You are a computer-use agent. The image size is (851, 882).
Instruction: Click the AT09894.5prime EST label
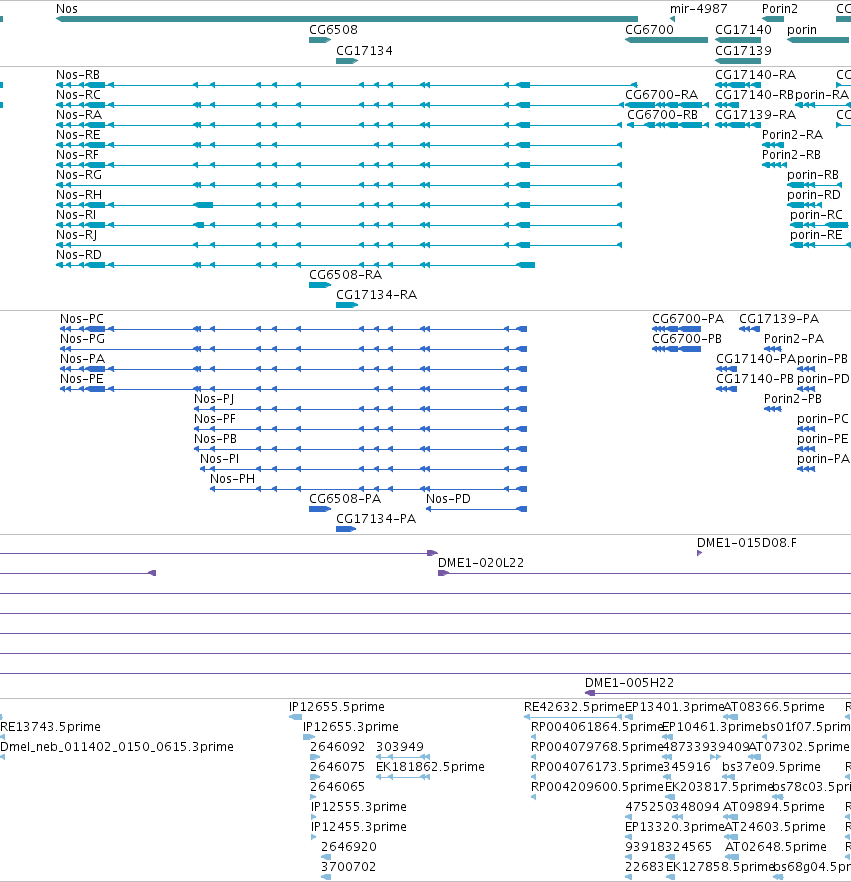point(774,807)
